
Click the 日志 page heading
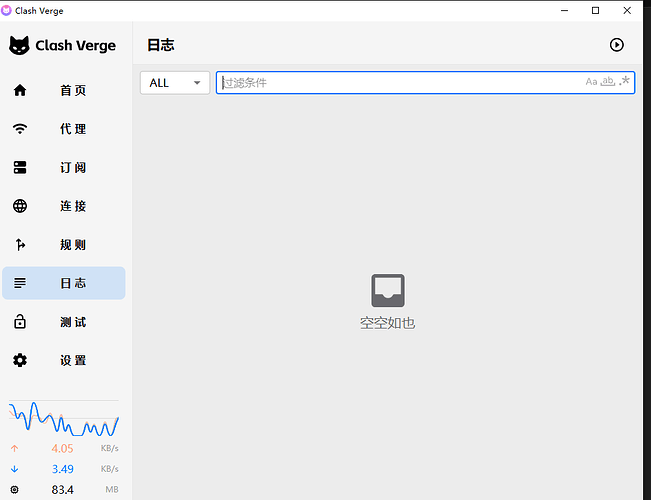(161, 45)
